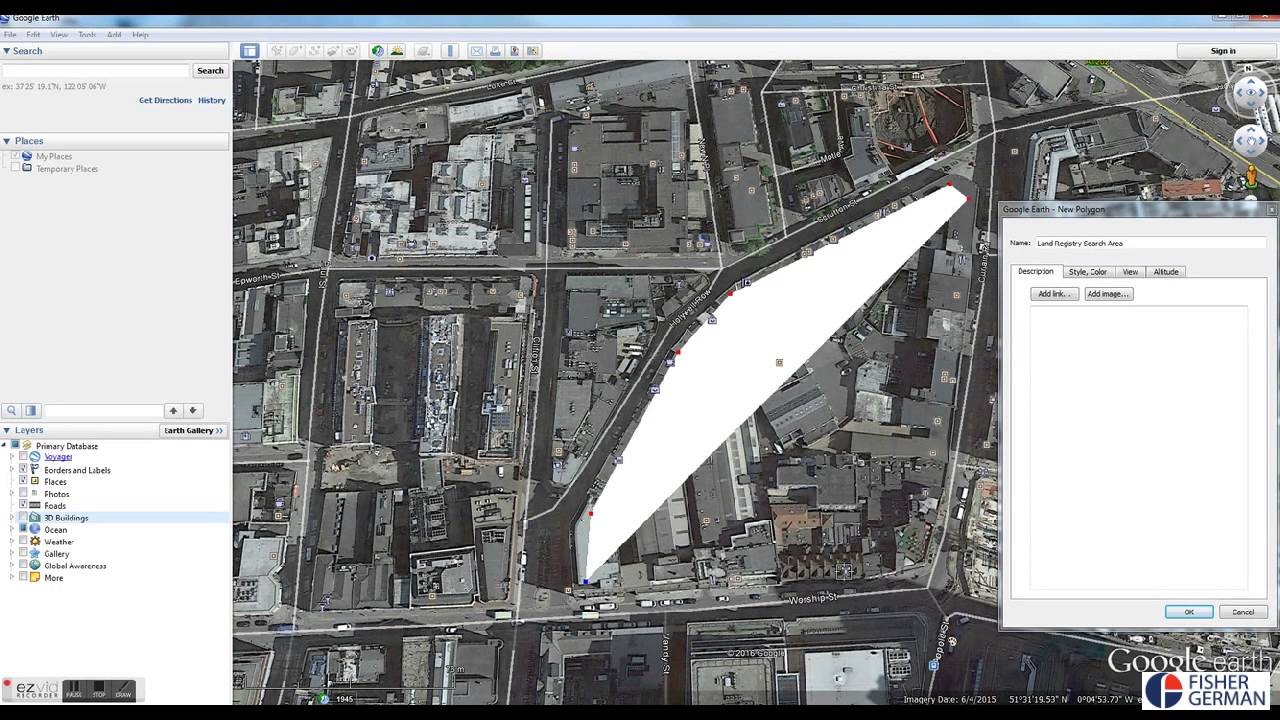
Task: Collapse the Primary Database tree node
Action: pos(4,445)
